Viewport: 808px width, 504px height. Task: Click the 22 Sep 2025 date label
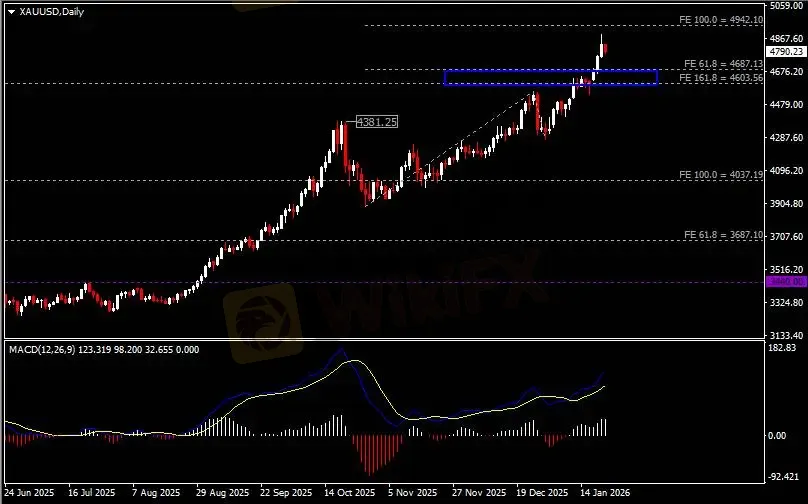pyautogui.click(x=286, y=493)
